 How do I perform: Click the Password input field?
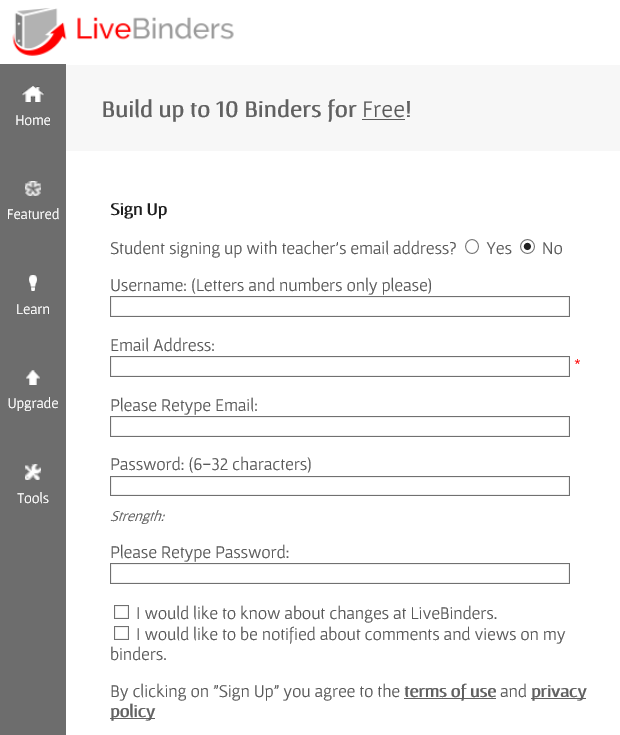339,487
